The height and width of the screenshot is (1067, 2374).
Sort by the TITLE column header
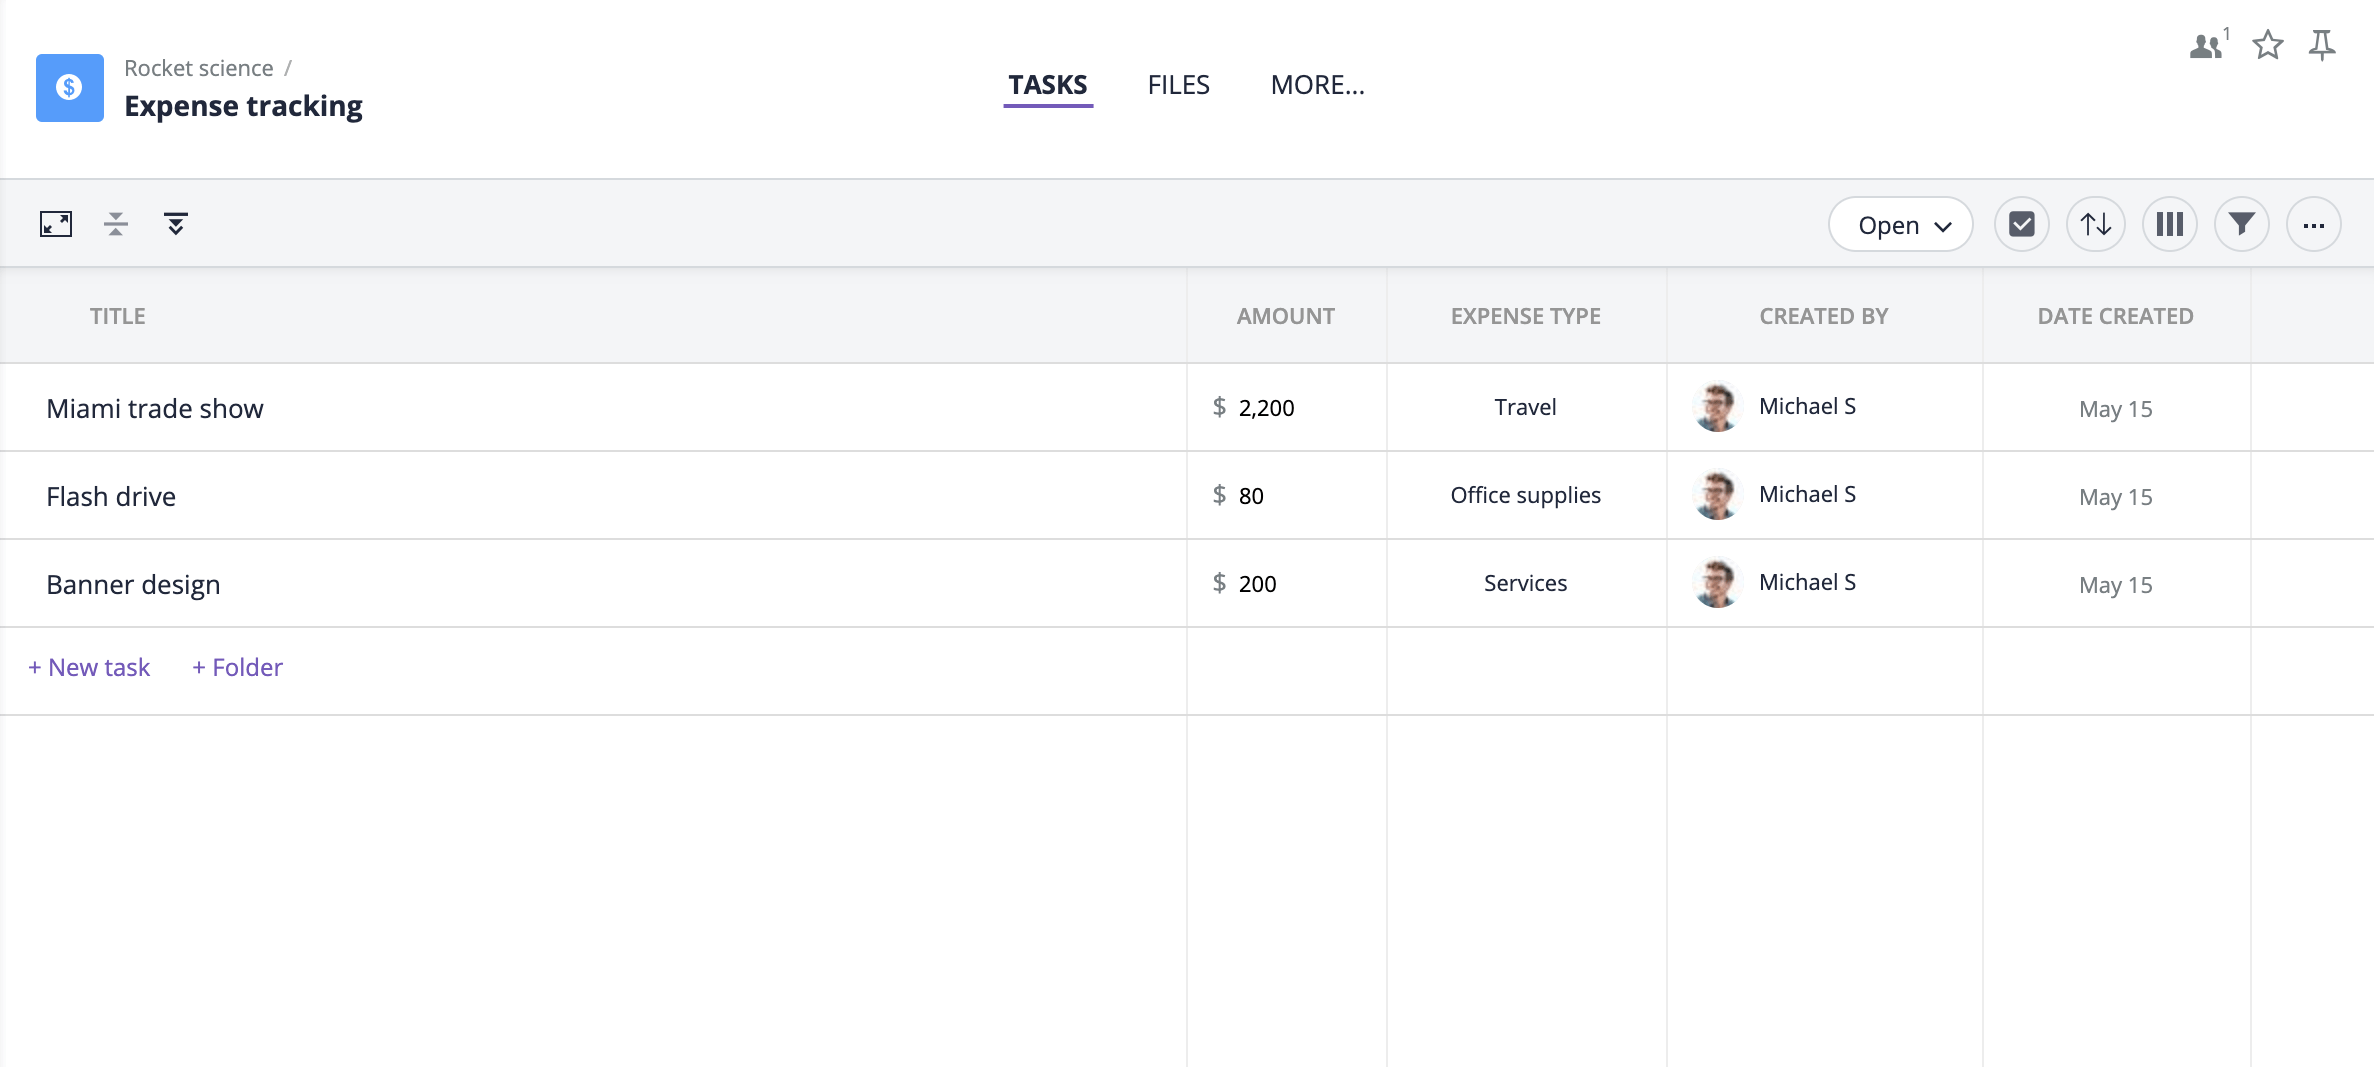point(118,316)
